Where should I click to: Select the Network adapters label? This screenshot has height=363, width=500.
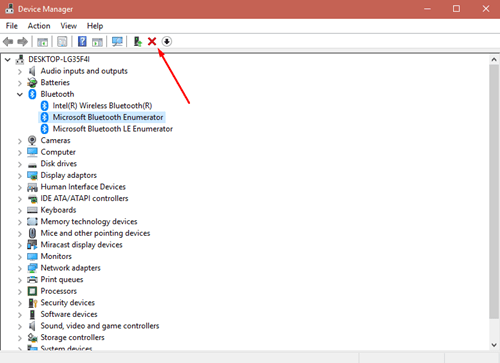coord(70,268)
